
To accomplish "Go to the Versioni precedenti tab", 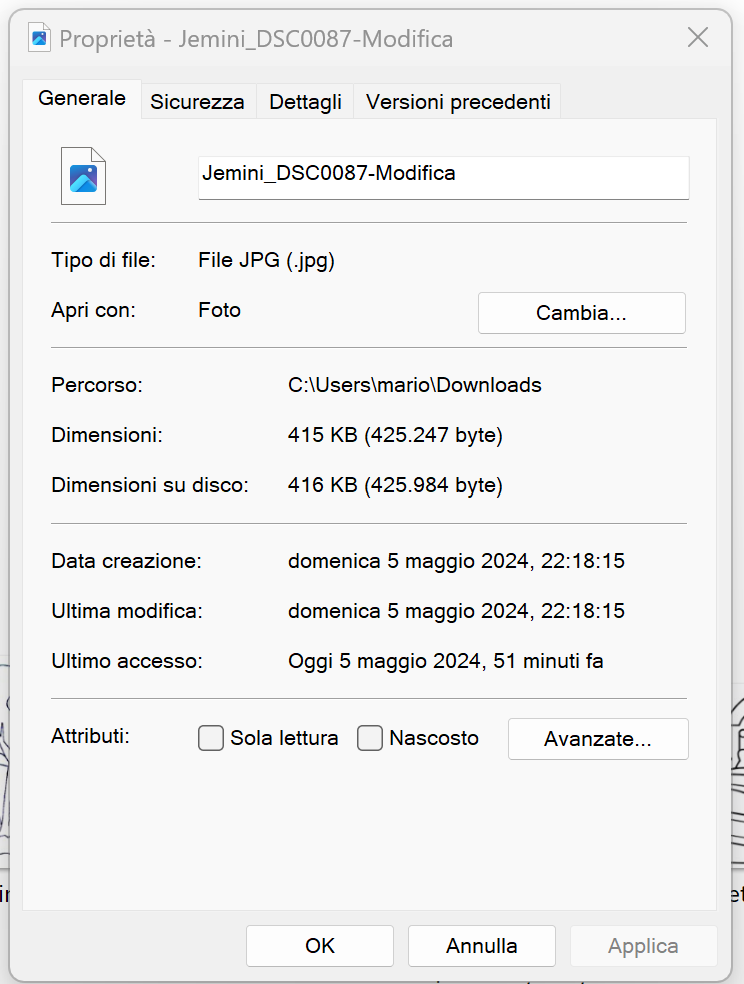I will [458, 102].
